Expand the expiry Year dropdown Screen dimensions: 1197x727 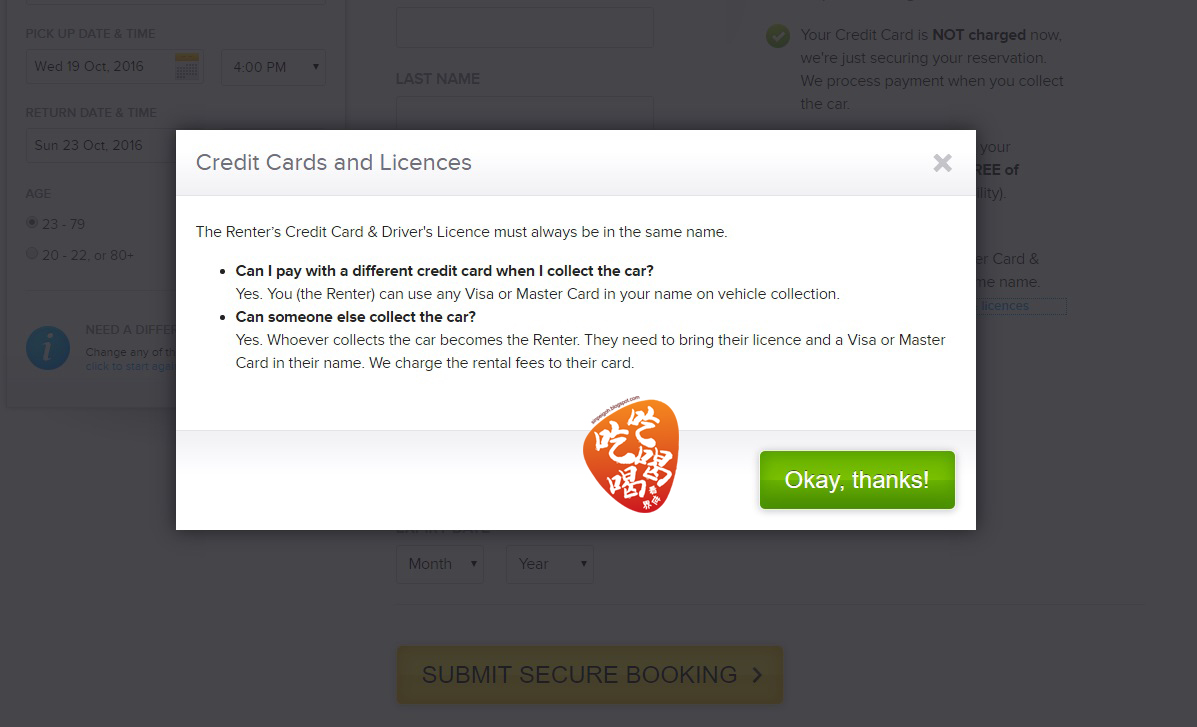tap(549, 564)
